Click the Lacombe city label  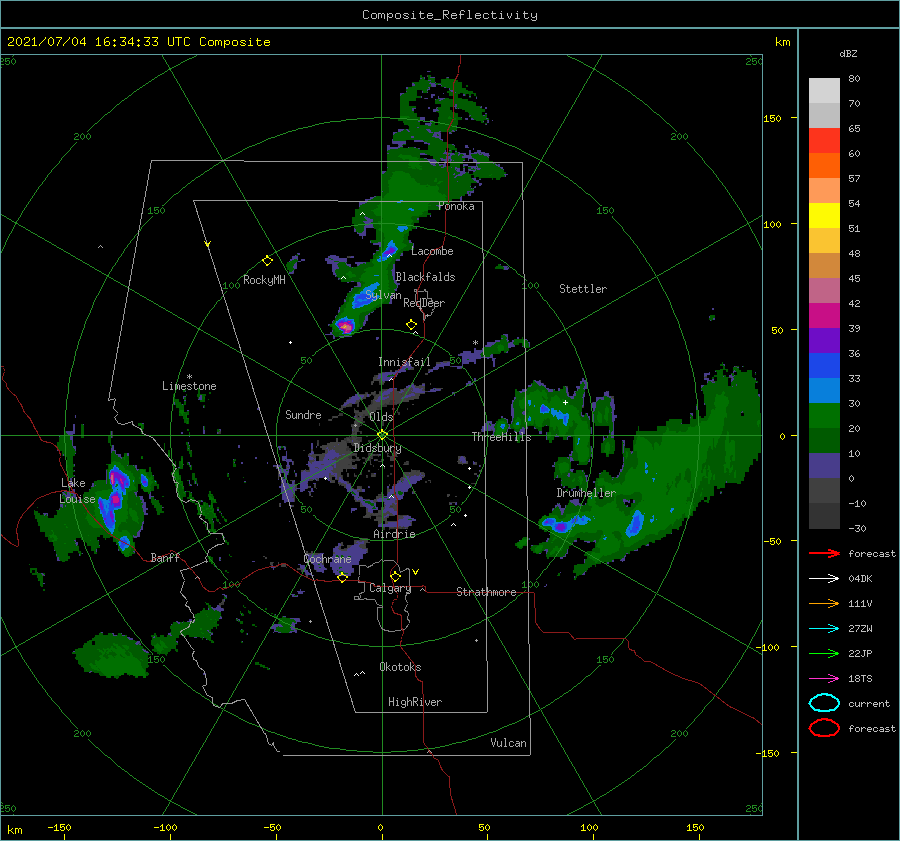(432, 251)
